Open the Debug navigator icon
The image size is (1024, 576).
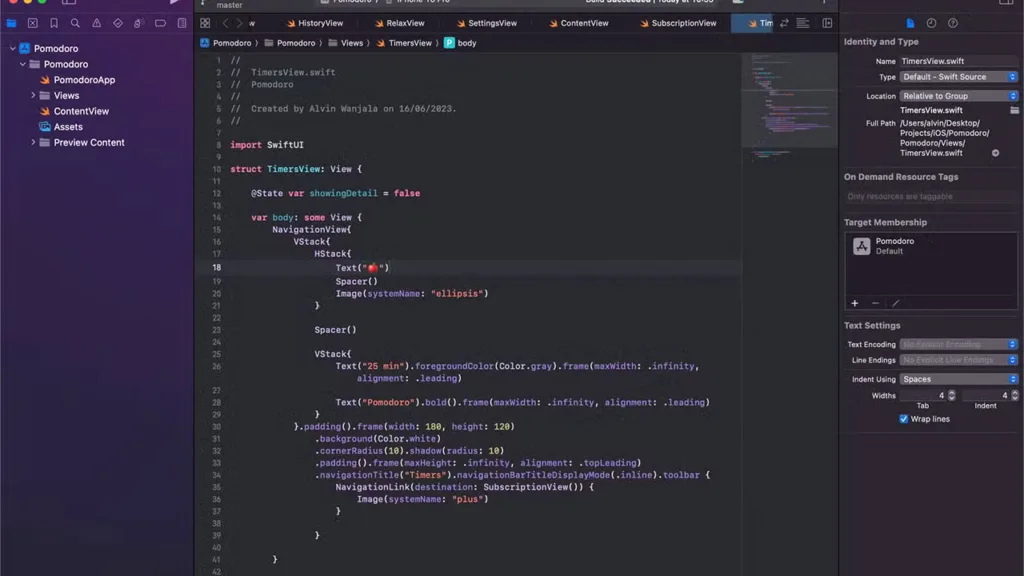(139, 23)
